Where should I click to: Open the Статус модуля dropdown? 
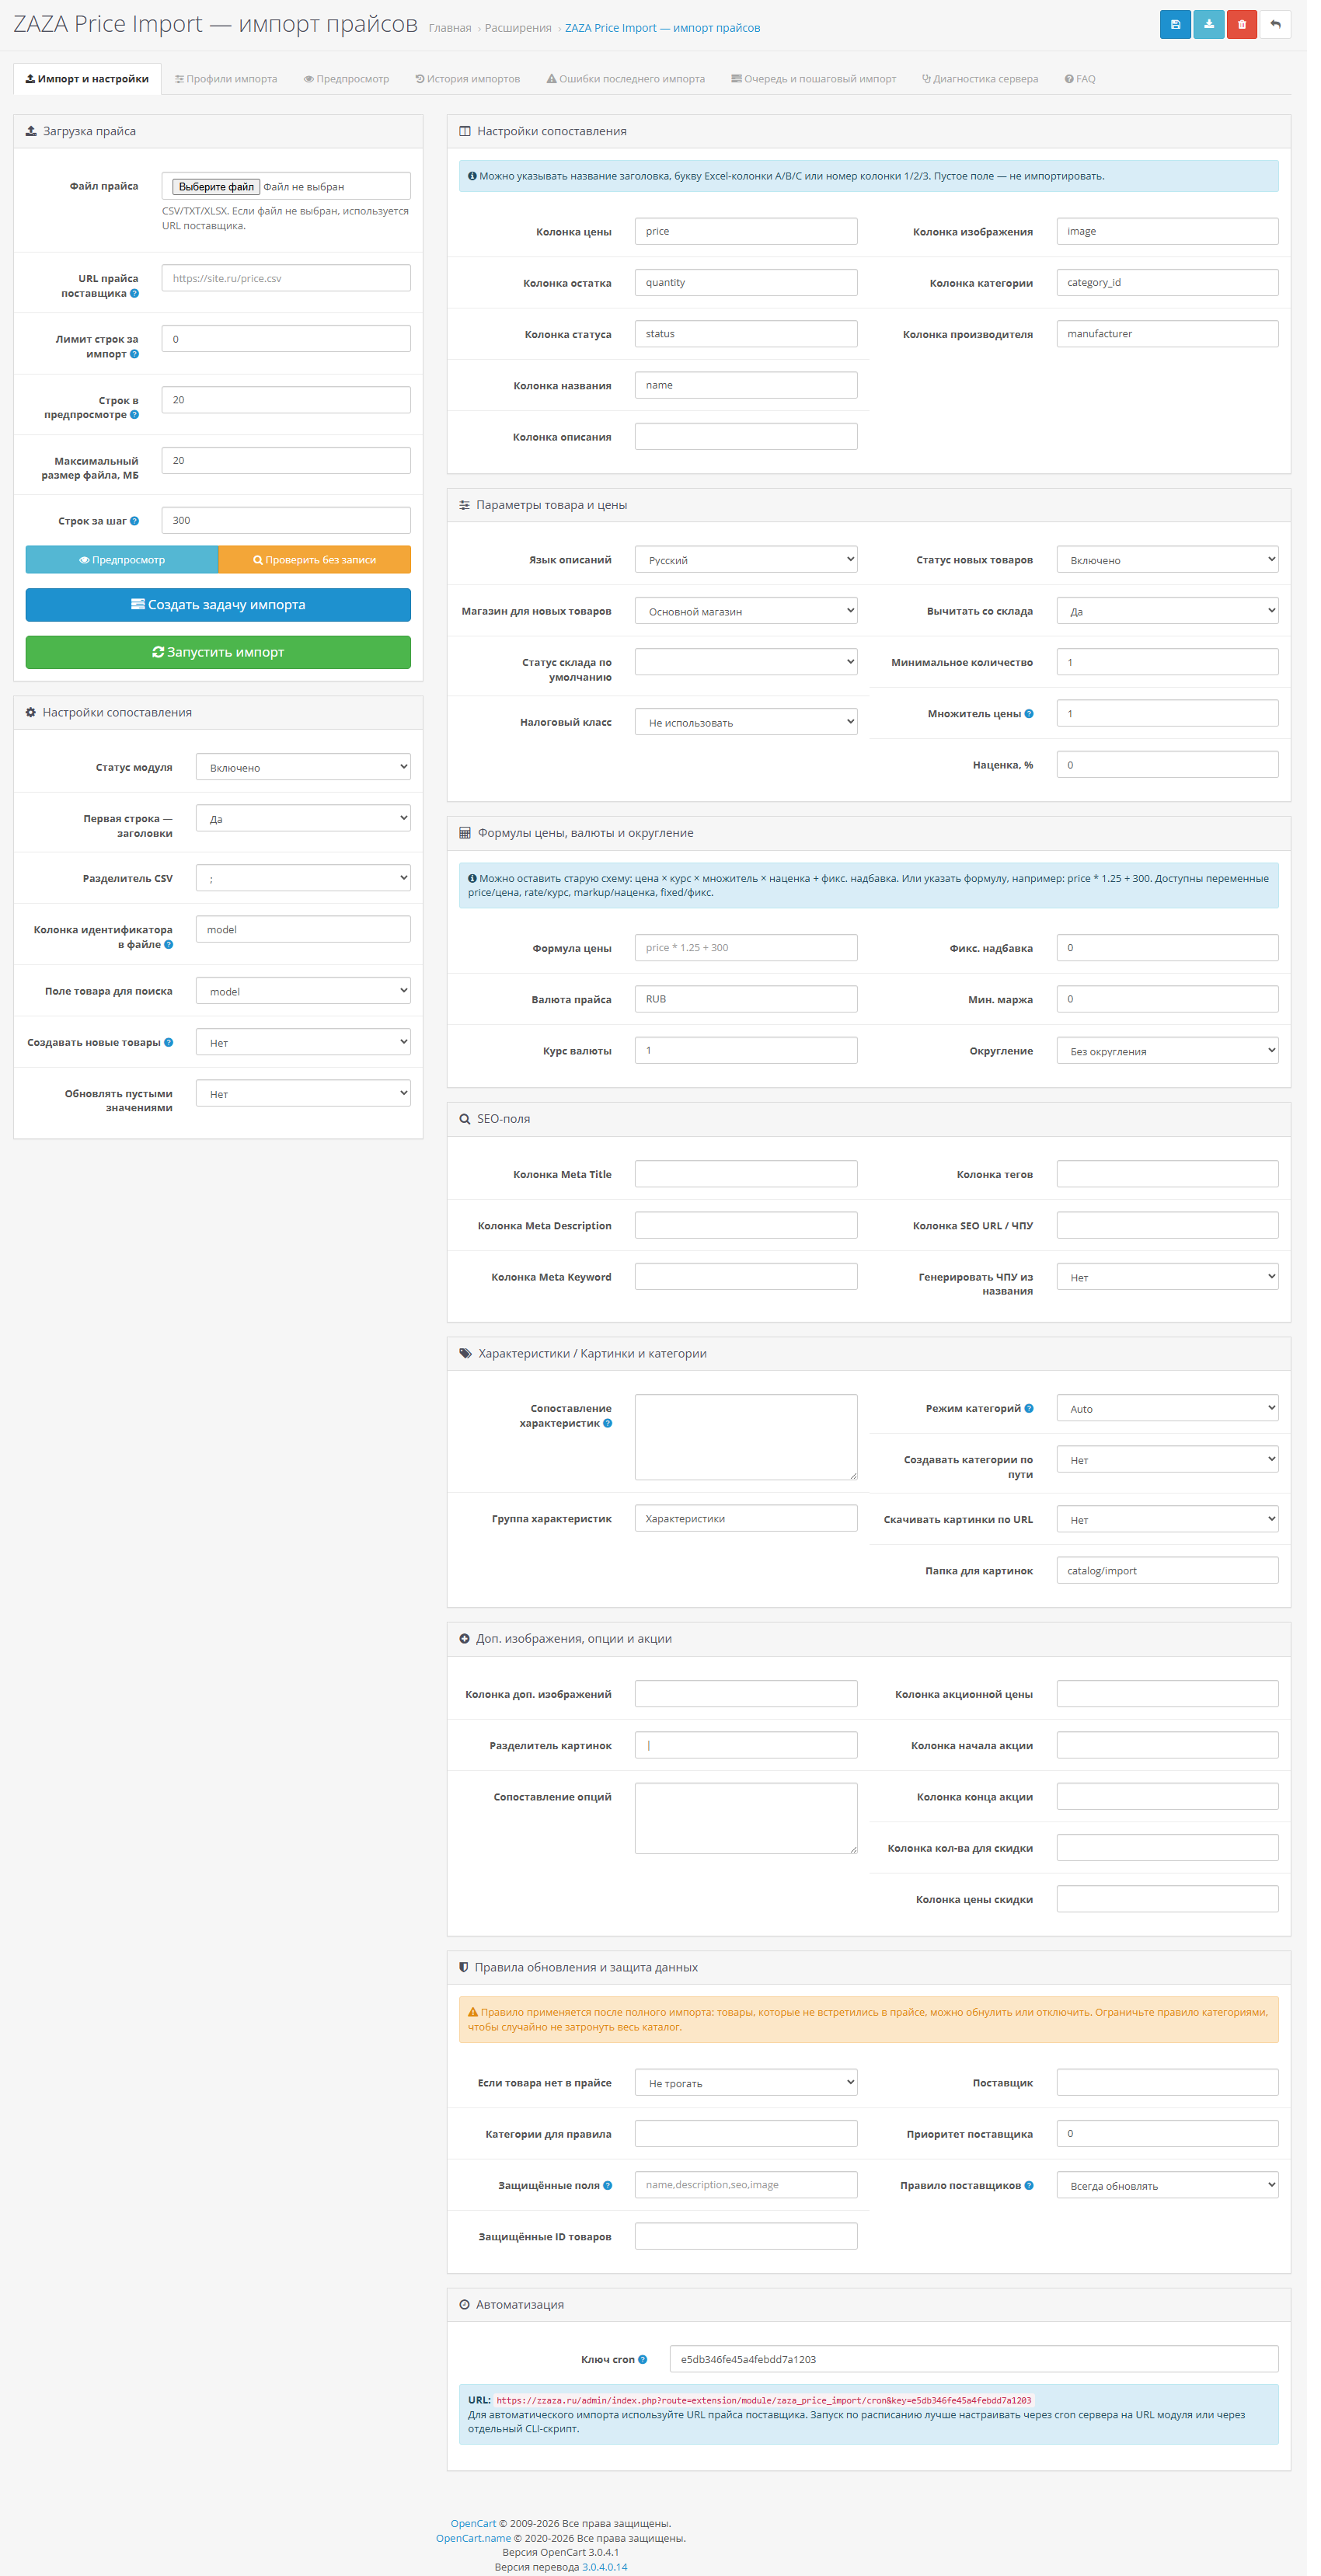[x=303, y=767]
